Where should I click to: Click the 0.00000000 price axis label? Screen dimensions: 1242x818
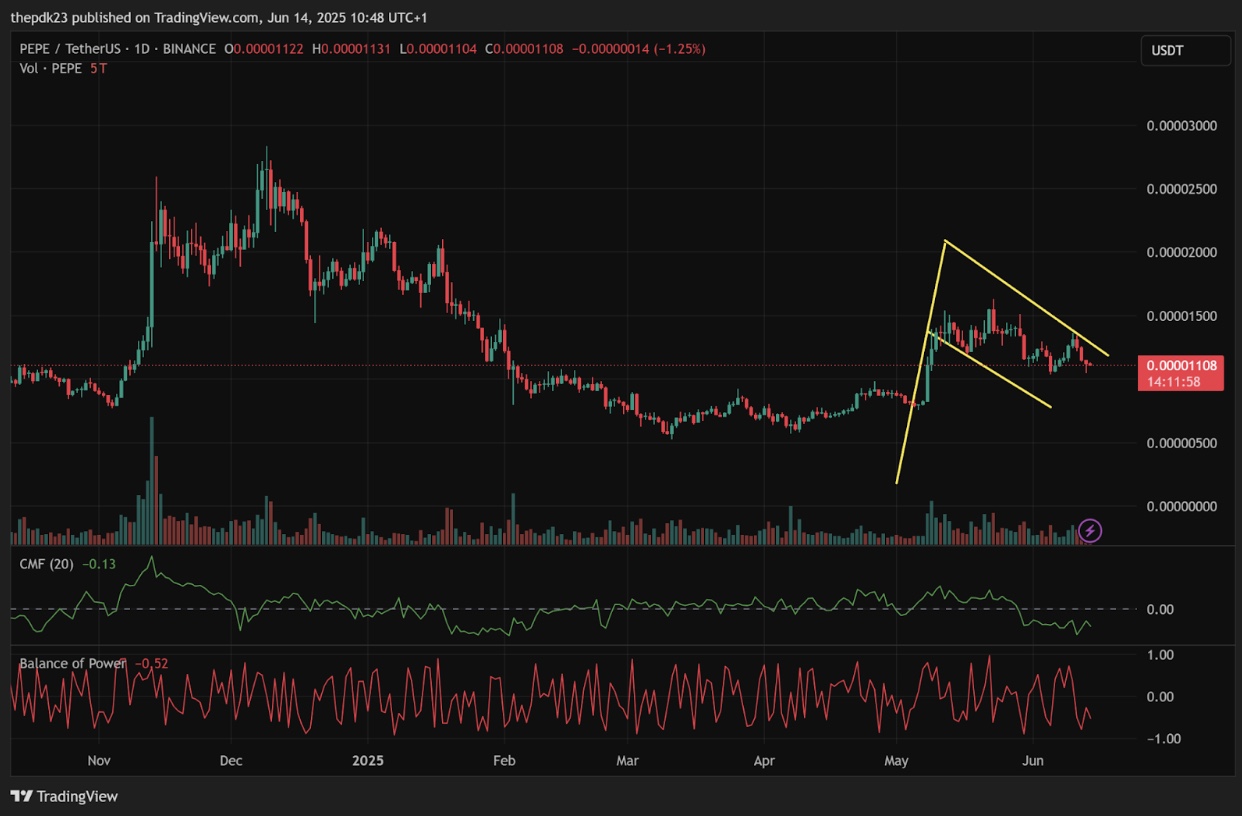pos(1181,506)
